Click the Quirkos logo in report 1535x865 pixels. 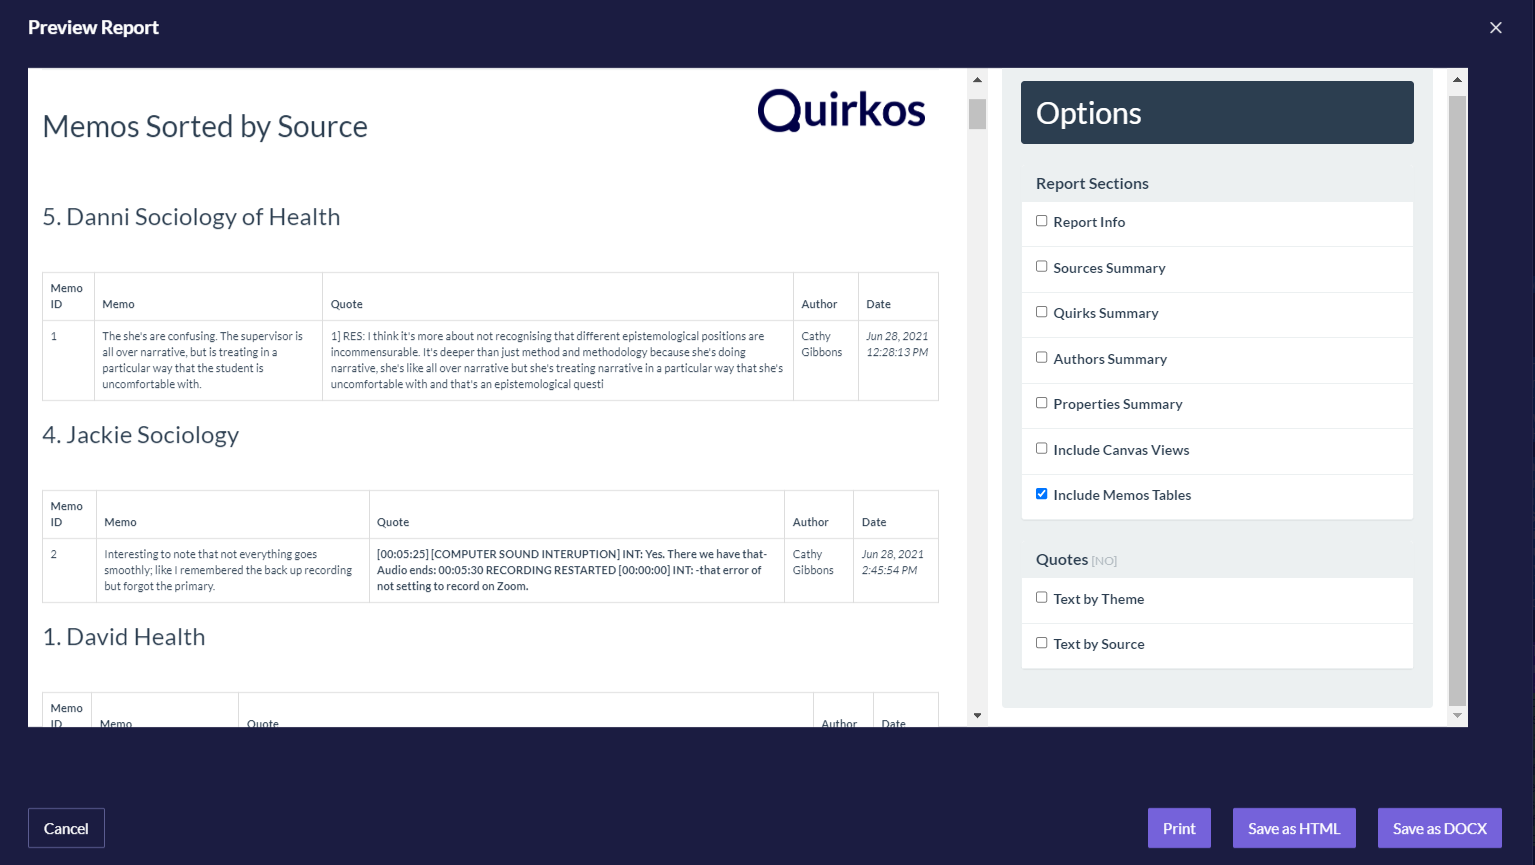(x=841, y=111)
